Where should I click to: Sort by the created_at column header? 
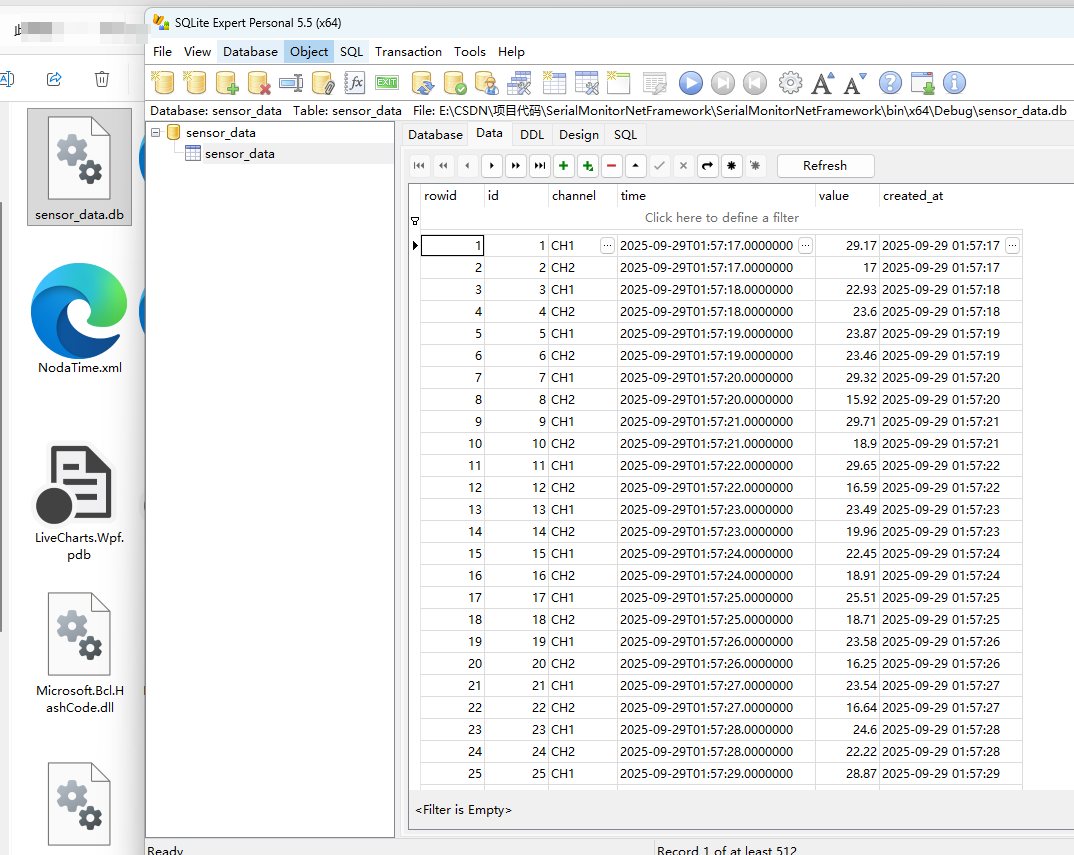951,195
